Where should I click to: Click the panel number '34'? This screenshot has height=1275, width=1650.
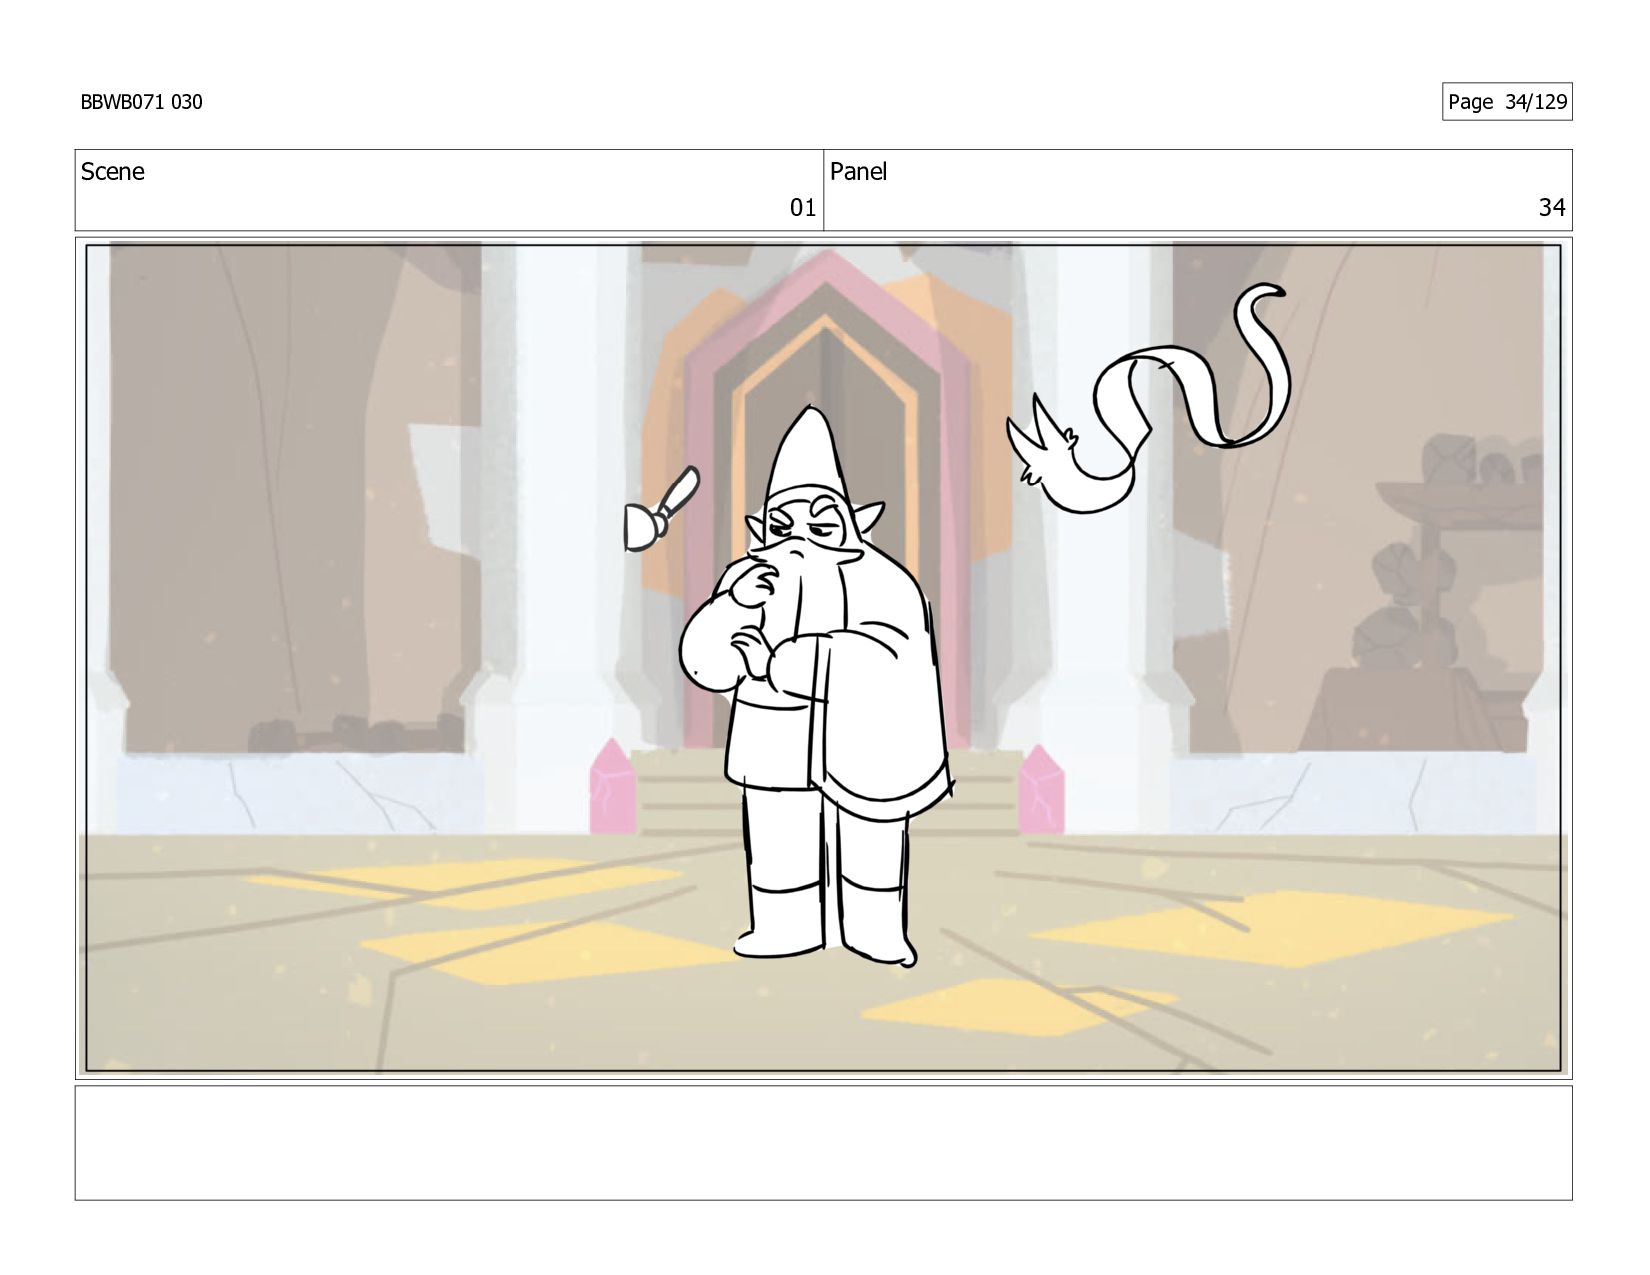point(1552,208)
